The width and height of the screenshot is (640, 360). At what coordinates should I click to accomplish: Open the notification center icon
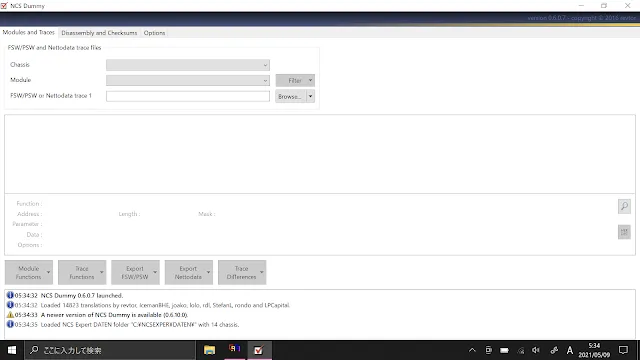click(623, 350)
